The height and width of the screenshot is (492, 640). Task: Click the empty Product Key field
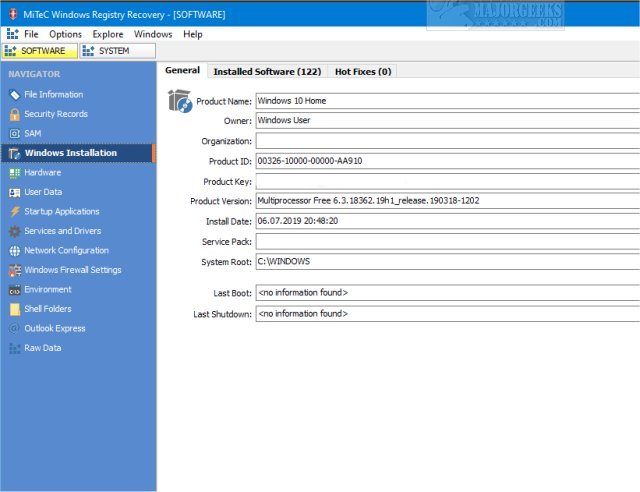[447, 182]
